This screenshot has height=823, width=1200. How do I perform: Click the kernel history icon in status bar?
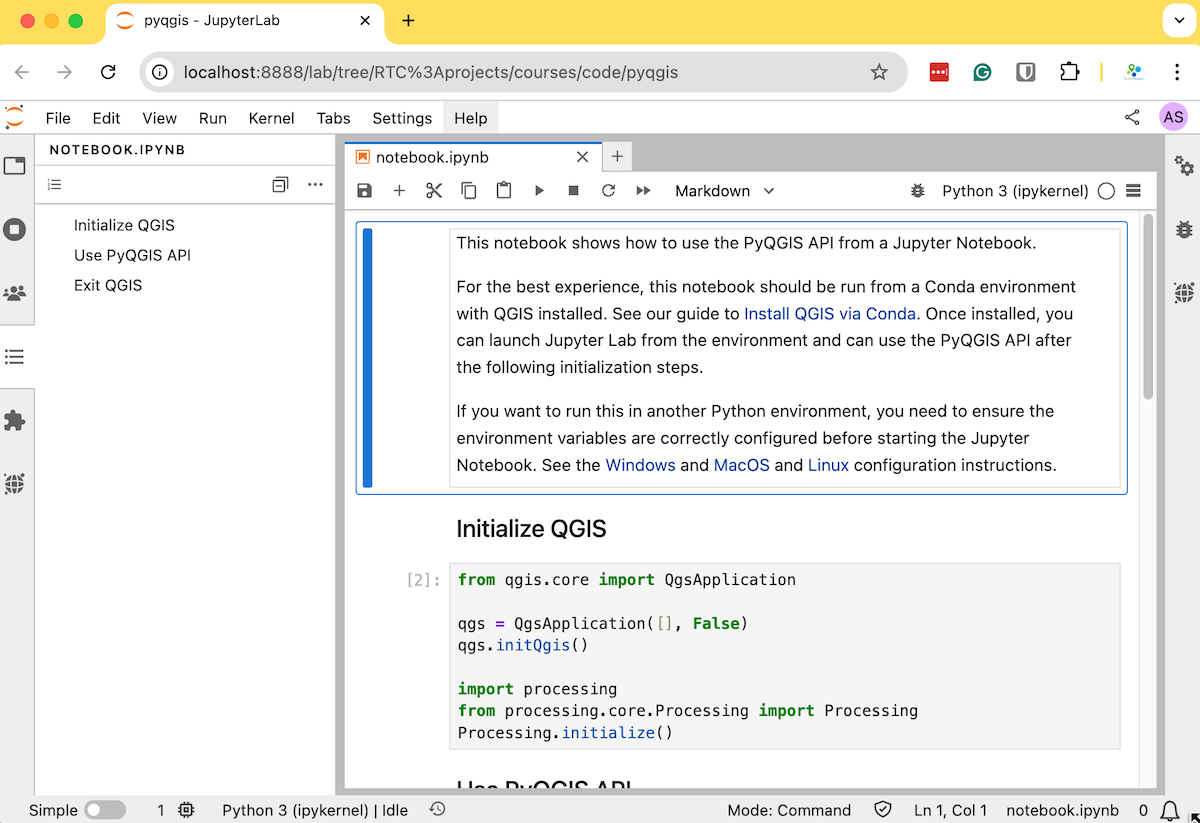click(x=437, y=810)
